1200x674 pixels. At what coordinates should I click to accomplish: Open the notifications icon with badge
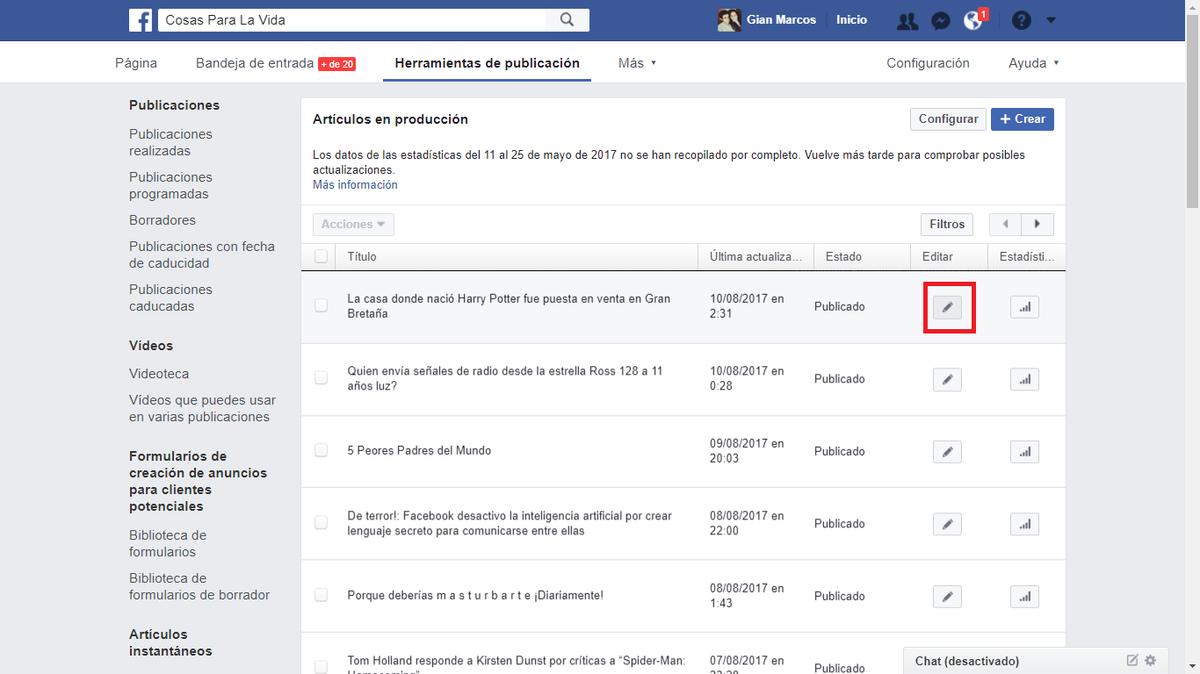[x=972, y=19]
